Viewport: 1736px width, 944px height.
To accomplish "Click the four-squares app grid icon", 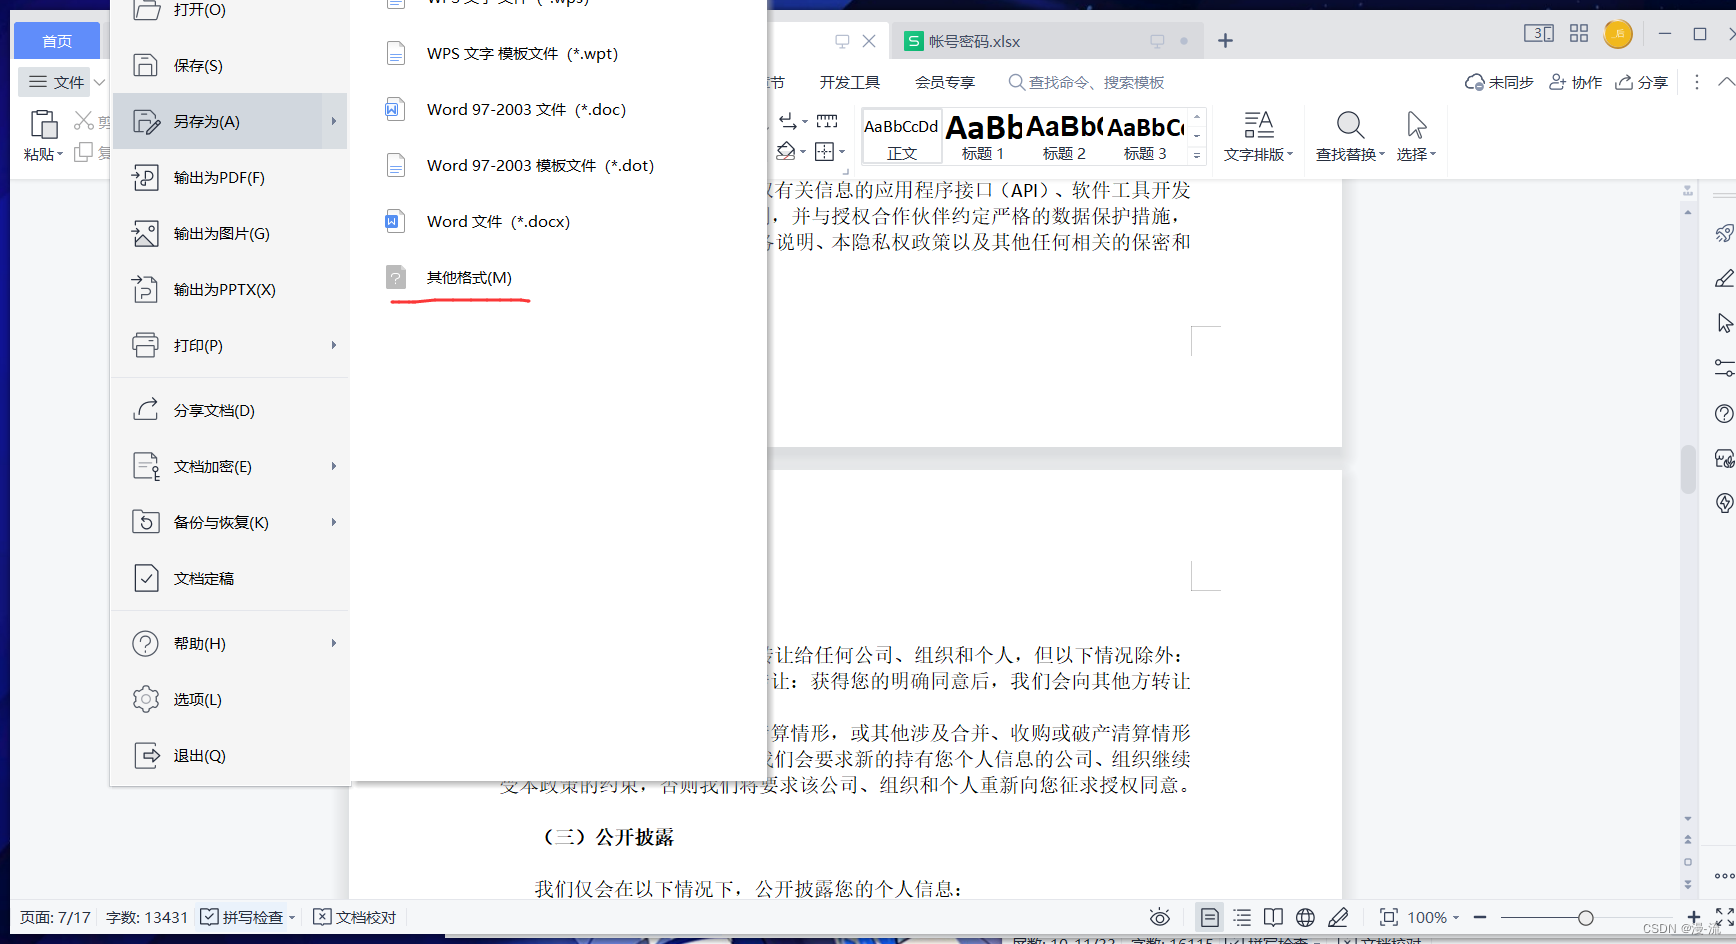I will (1579, 34).
